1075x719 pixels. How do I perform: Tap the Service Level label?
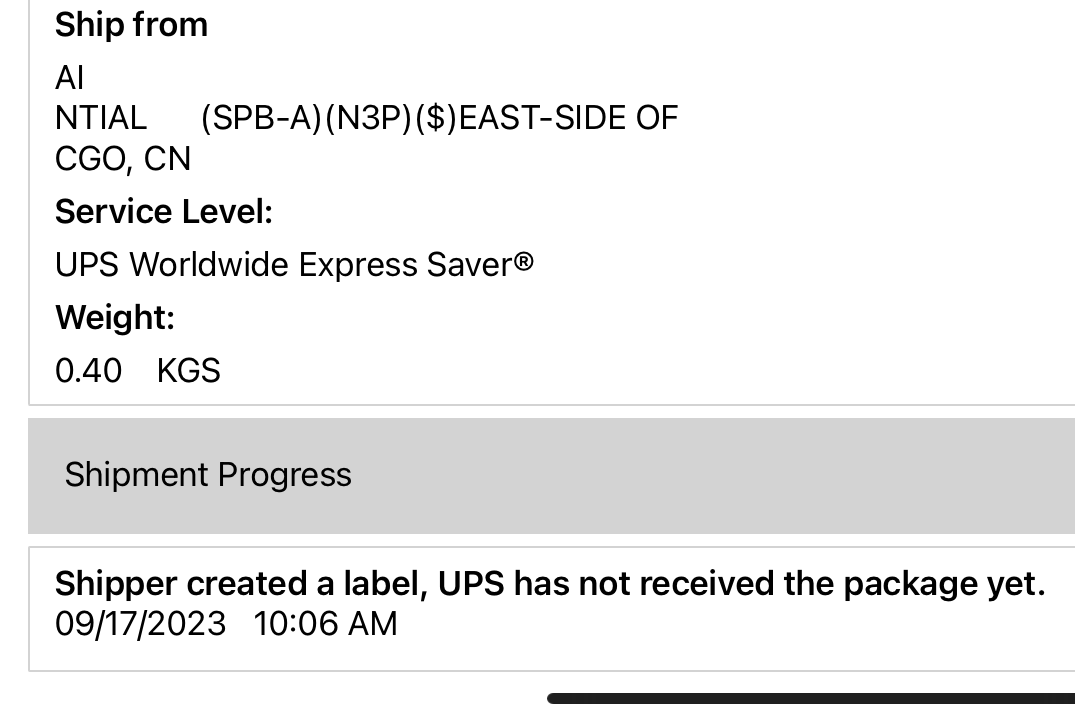pos(163,212)
